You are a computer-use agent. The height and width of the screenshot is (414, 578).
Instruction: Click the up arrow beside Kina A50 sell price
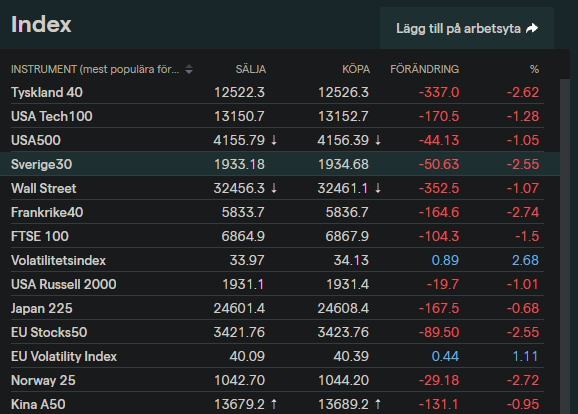pos(274,404)
